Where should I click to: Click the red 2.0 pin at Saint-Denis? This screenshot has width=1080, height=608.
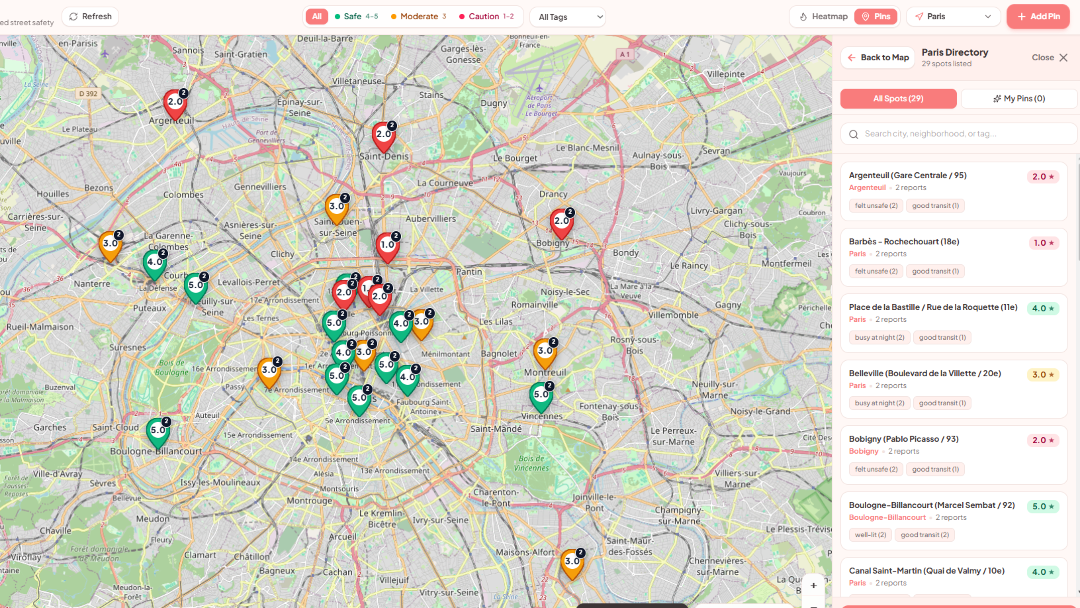(x=384, y=136)
